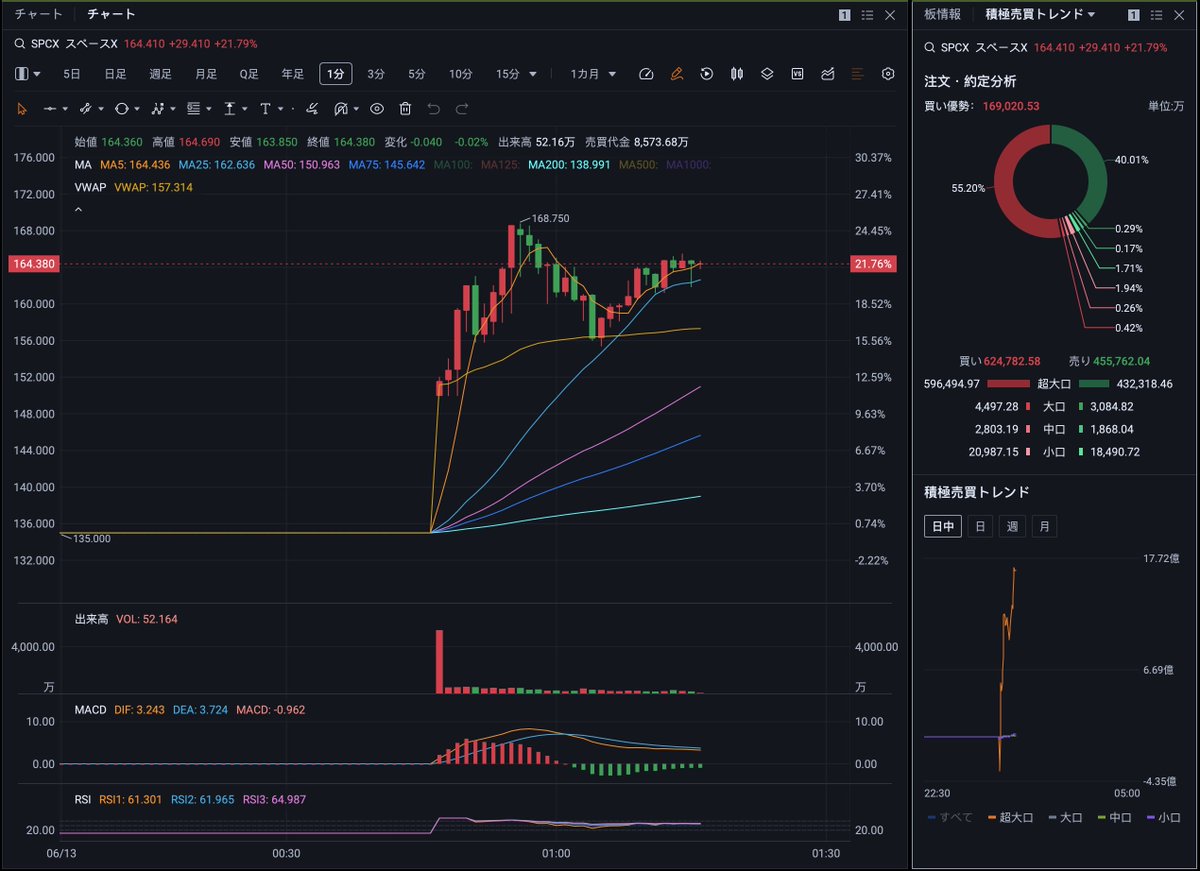The width and height of the screenshot is (1200, 871).
Task: Expand ellipse shape tool options arrow
Action: click(x=137, y=108)
